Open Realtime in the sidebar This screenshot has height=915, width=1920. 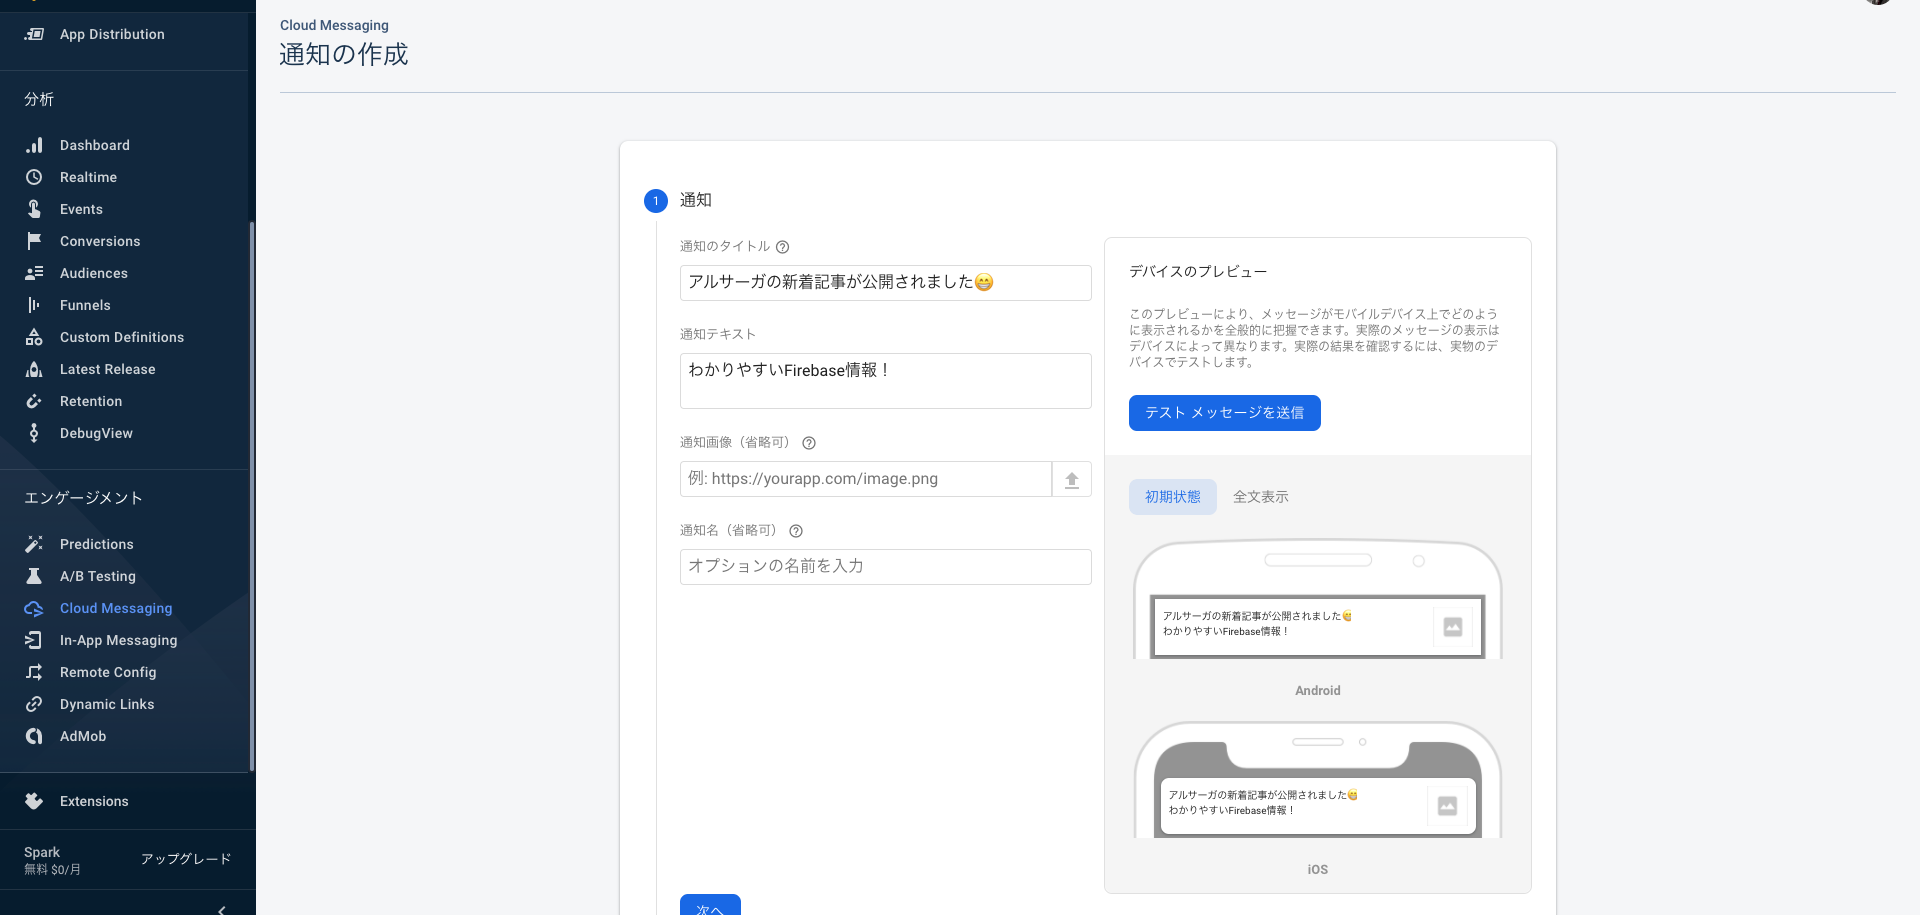(88, 177)
